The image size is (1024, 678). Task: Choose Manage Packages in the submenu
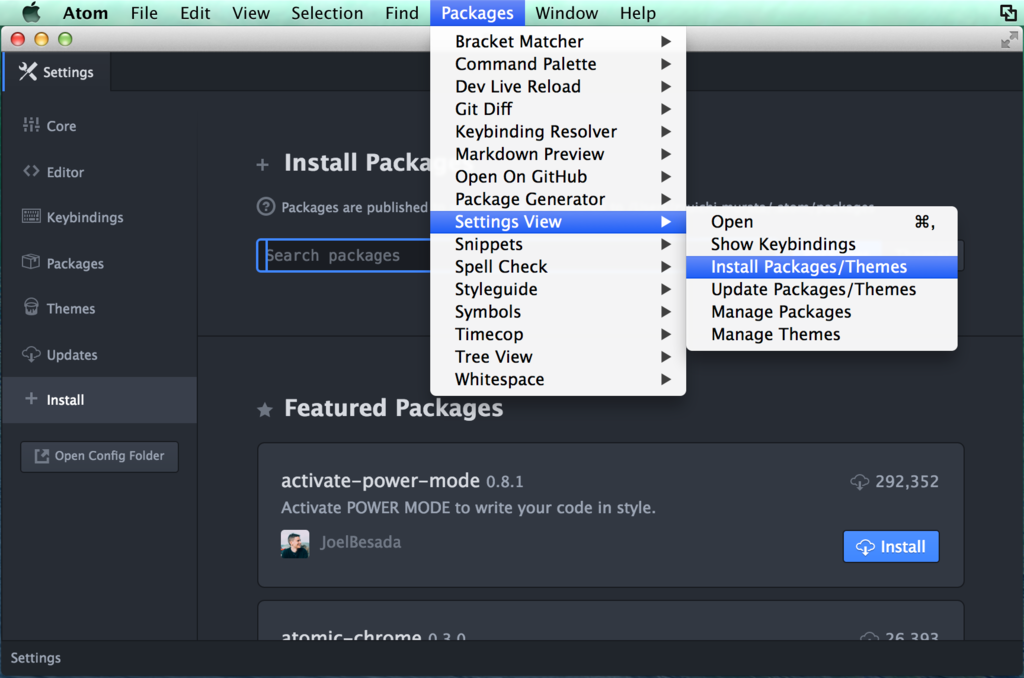(822, 312)
